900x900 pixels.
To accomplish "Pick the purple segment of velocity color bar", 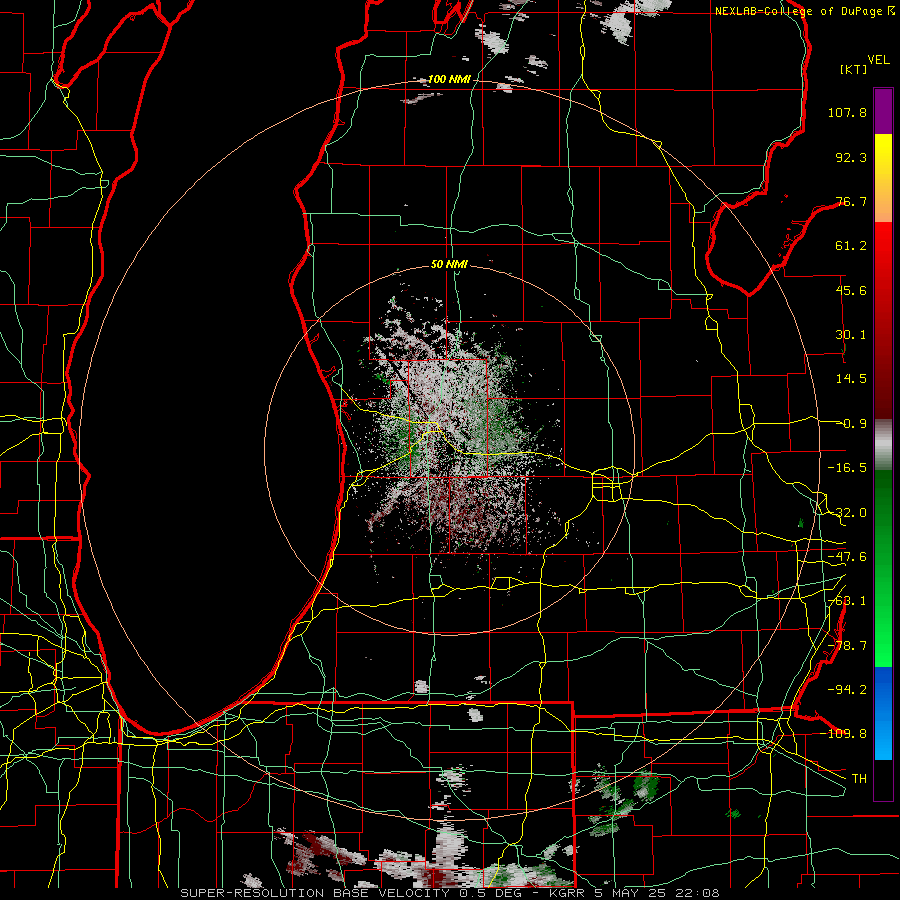I will [x=883, y=111].
